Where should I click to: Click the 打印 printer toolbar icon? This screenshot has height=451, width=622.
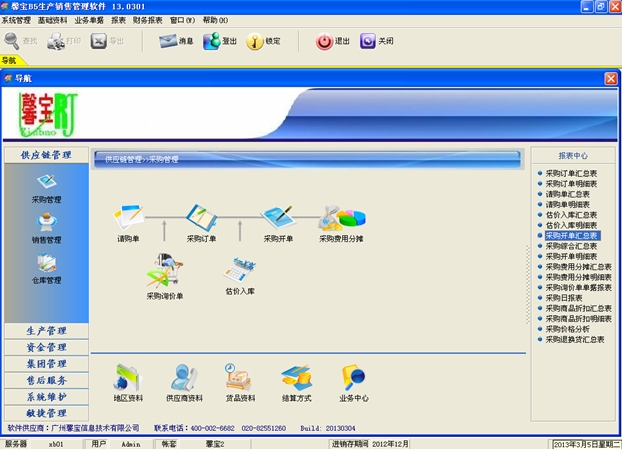(x=56, y=41)
